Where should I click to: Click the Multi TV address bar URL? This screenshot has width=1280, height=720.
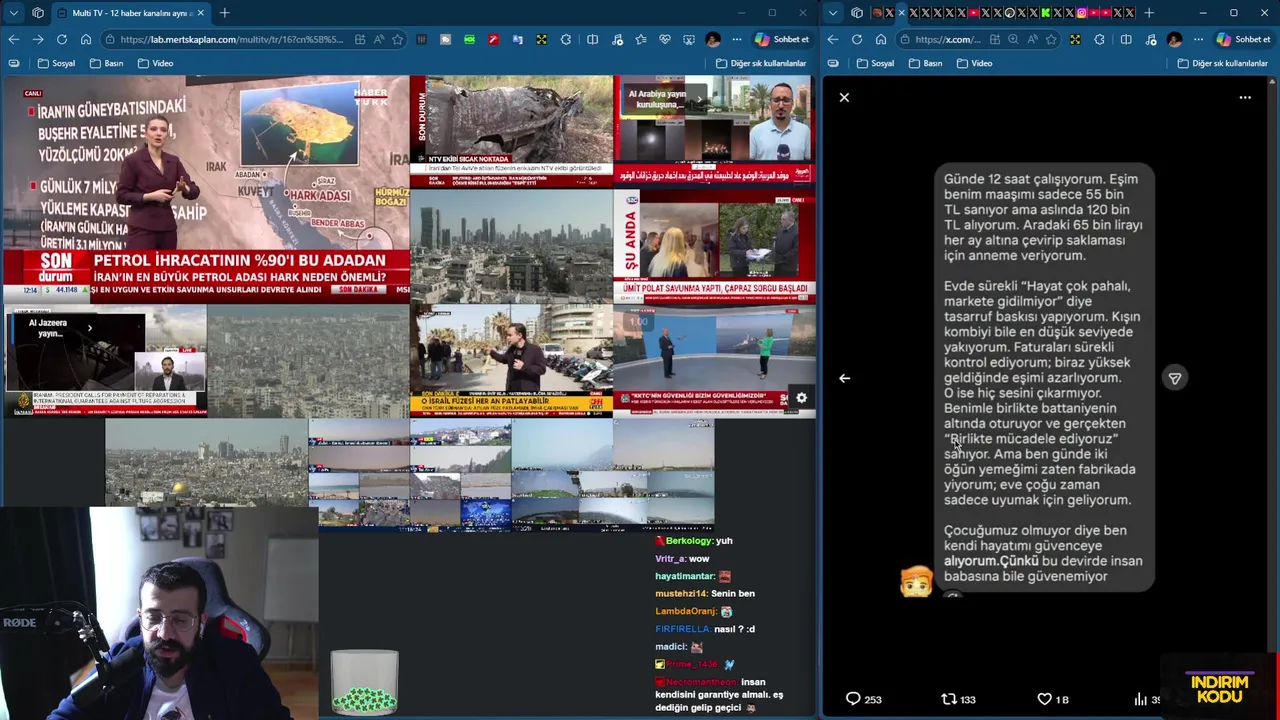point(234,39)
